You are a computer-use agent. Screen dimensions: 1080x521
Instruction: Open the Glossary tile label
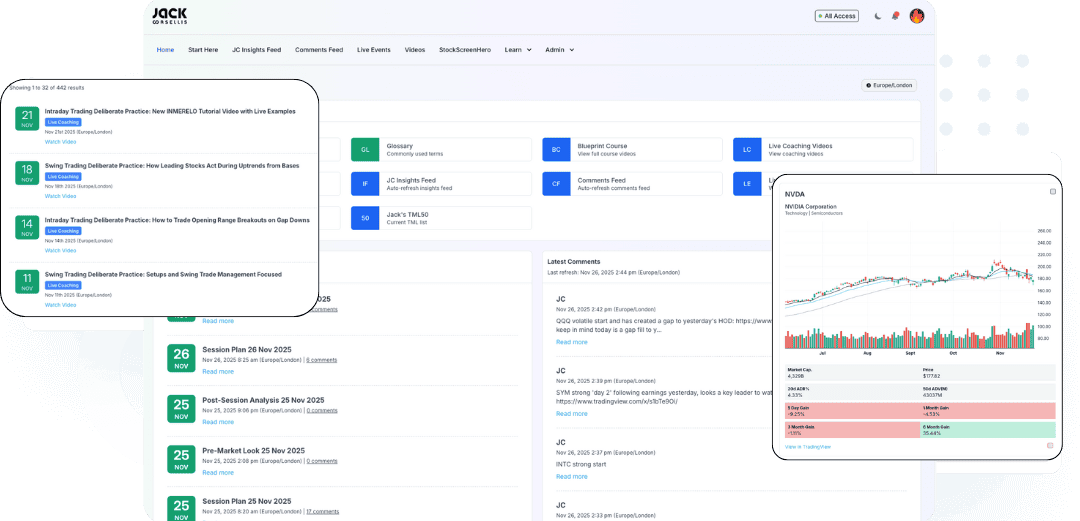pyautogui.click(x=399, y=146)
